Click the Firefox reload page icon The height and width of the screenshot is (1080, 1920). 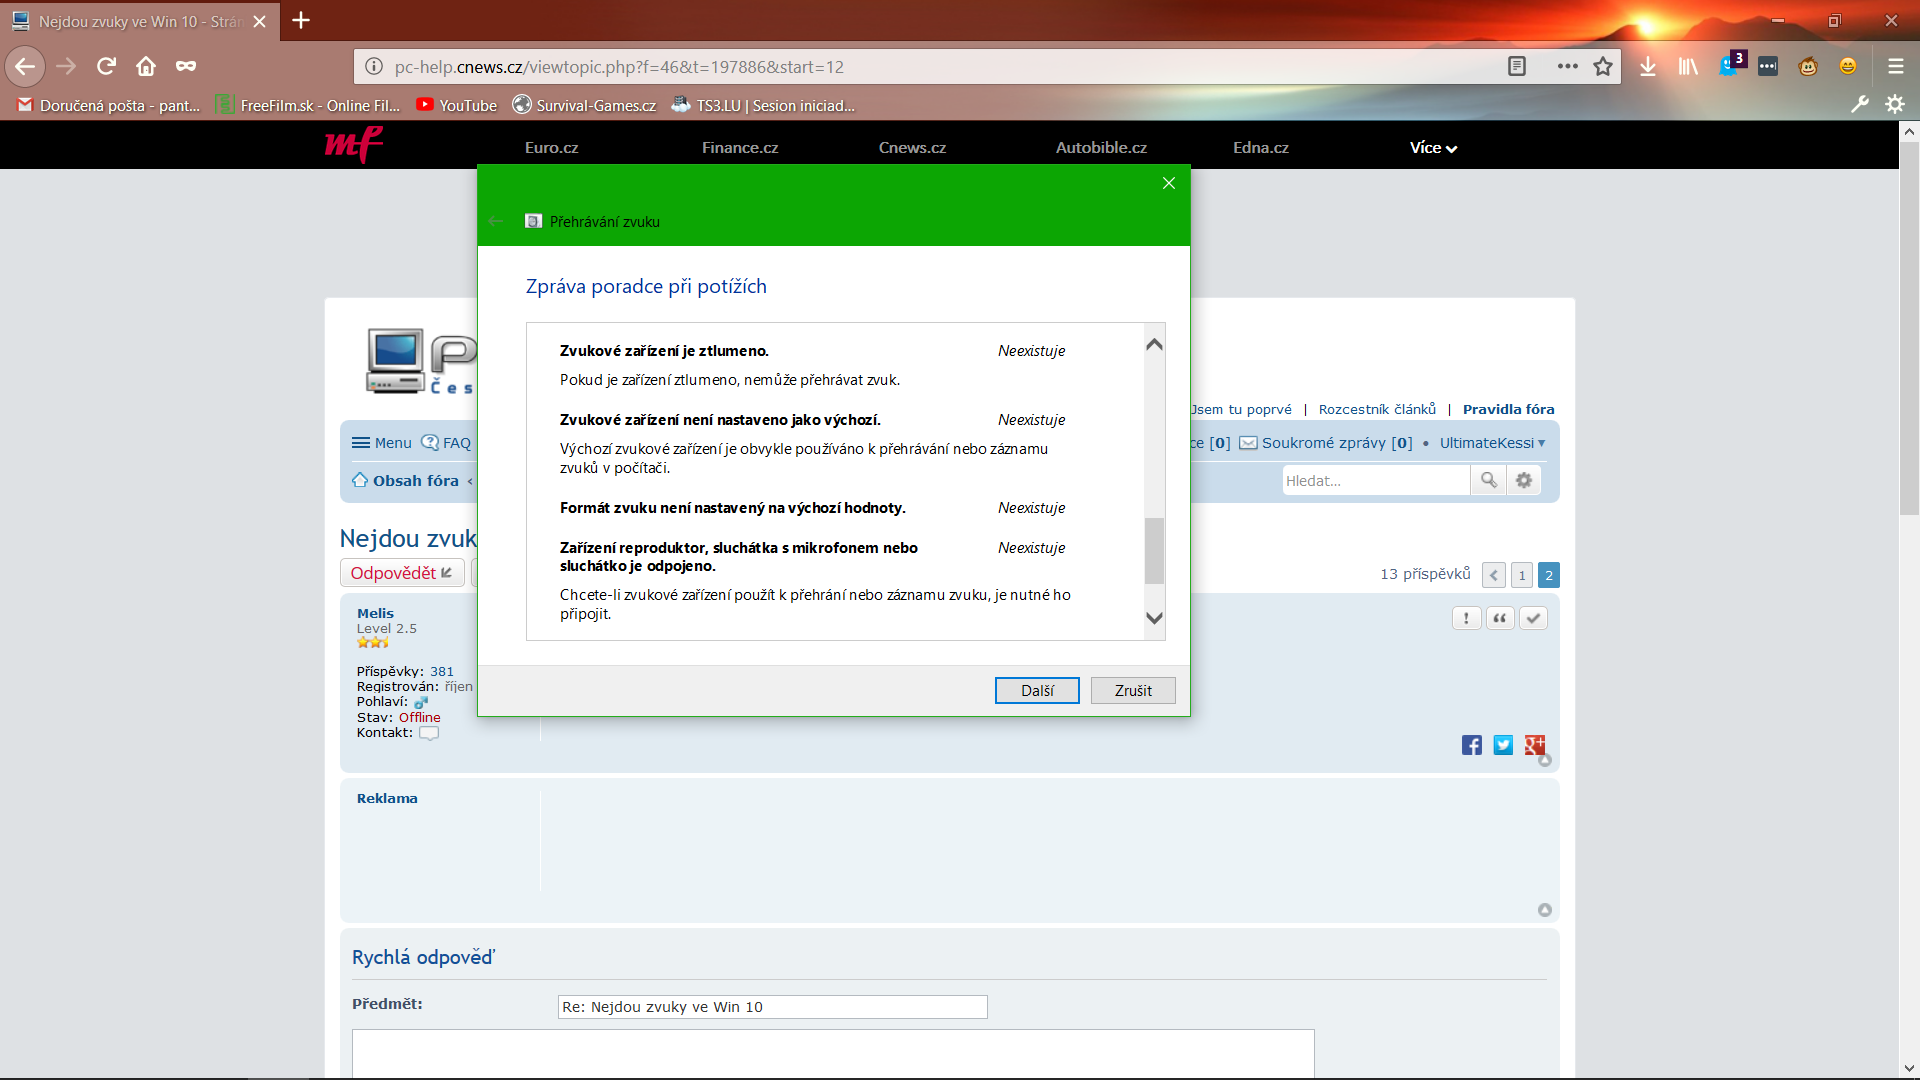click(106, 66)
